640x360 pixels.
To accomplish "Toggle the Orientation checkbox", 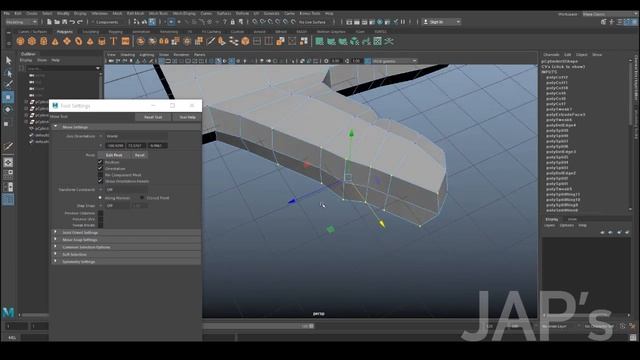I will point(100,168).
